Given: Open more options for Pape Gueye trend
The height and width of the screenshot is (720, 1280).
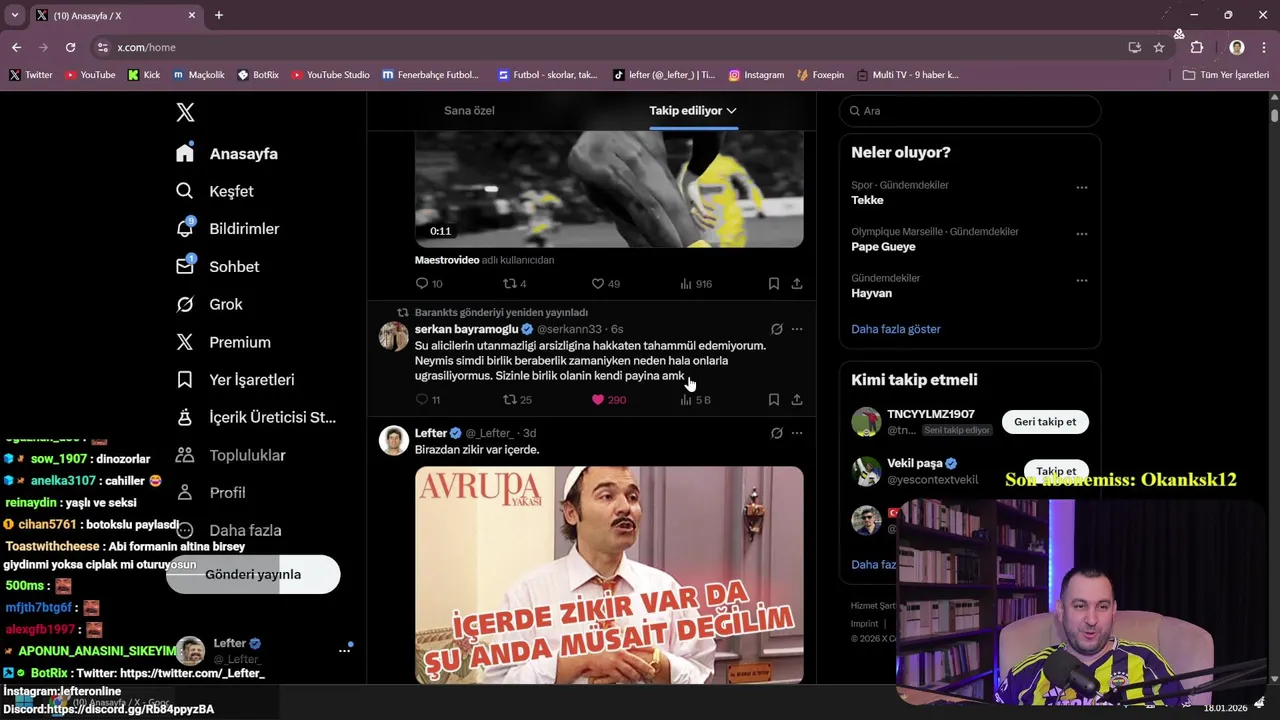Looking at the screenshot, I should pos(1081,234).
